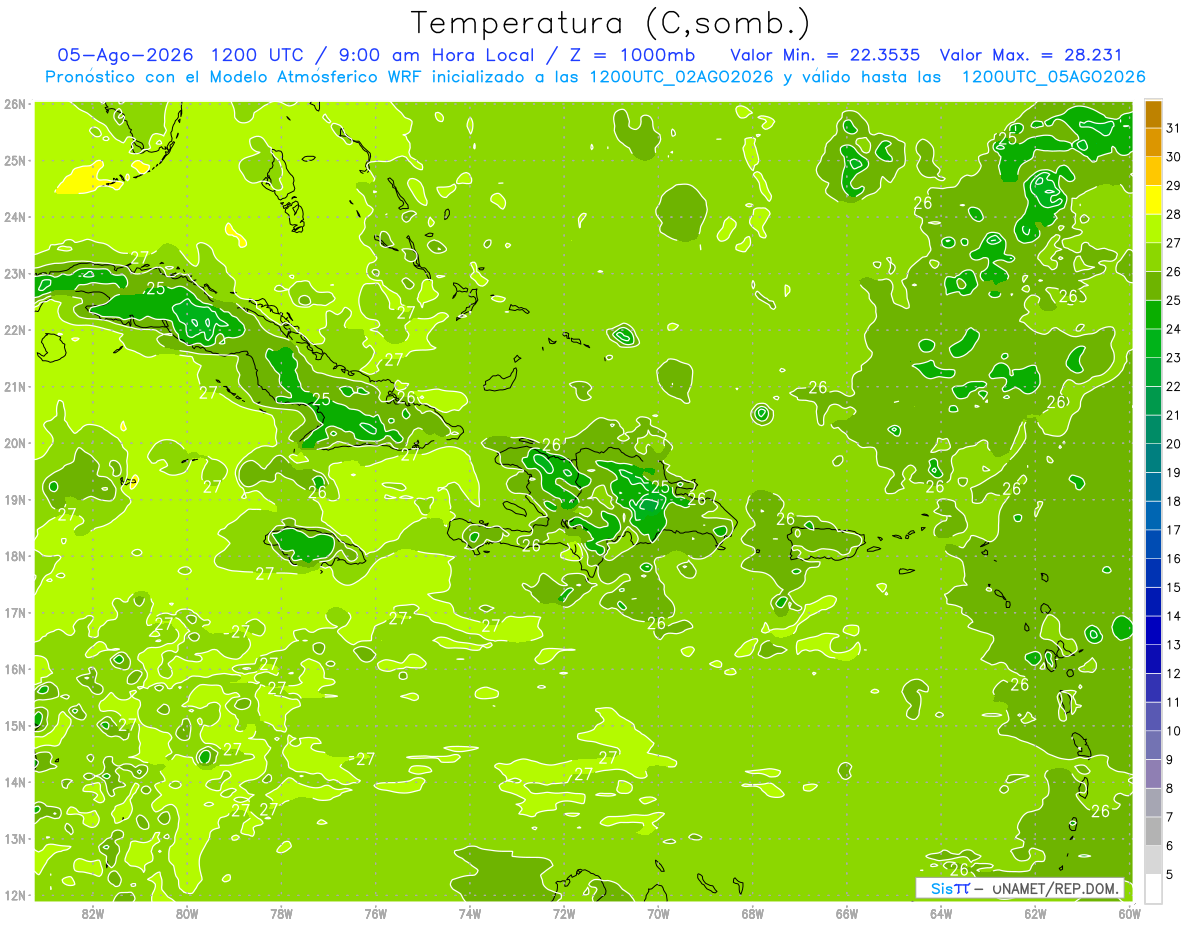Screen dimensions: 1200x927
Task: Click the colorbar label '17'
Action: coord(1174,530)
